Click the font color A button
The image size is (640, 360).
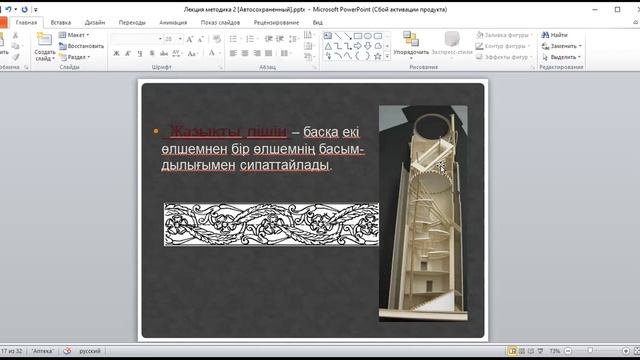pyautogui.click(x=211, y=53)
